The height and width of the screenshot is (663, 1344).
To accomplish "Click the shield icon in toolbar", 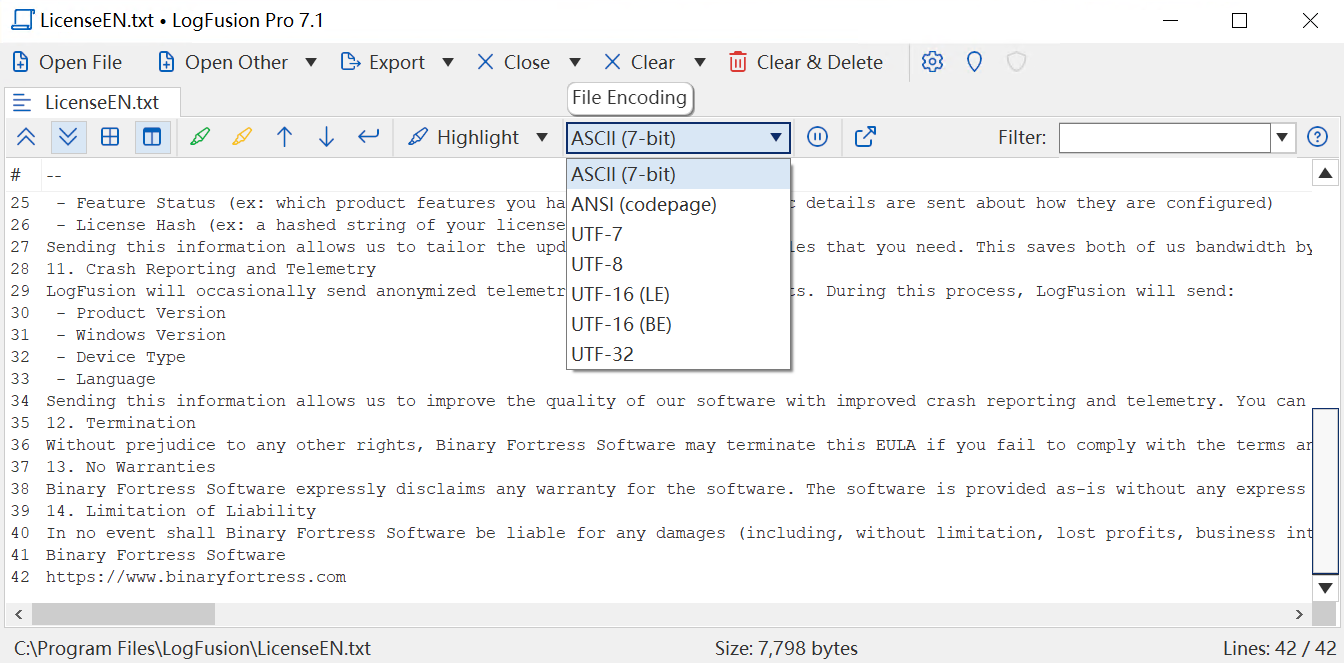I will pos(1016,62).
